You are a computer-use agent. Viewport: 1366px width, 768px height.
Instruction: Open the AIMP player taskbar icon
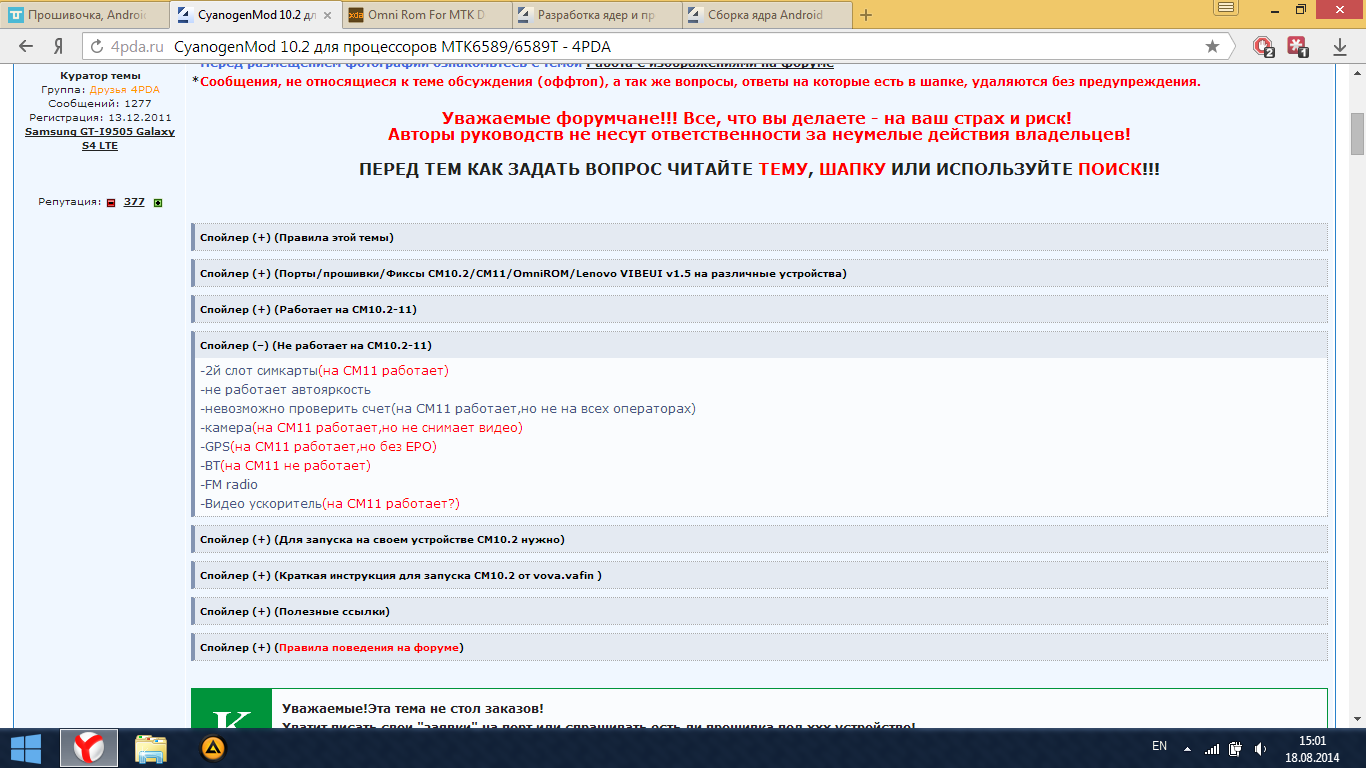[213, 748]
